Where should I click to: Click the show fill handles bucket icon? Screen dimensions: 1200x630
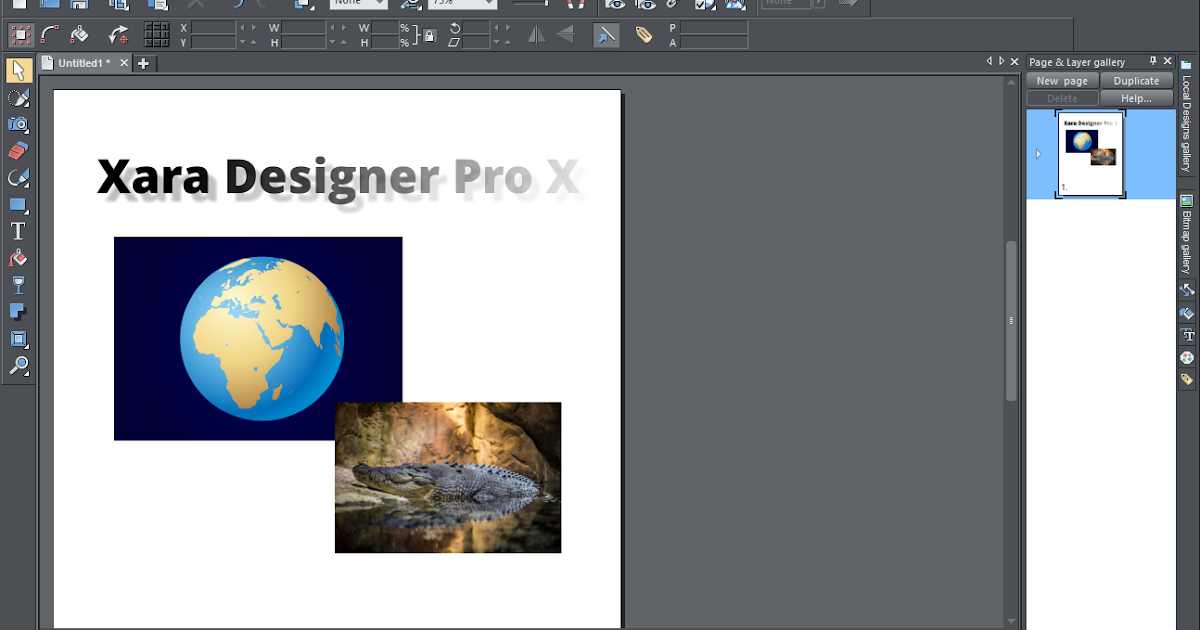click(80, 35)
